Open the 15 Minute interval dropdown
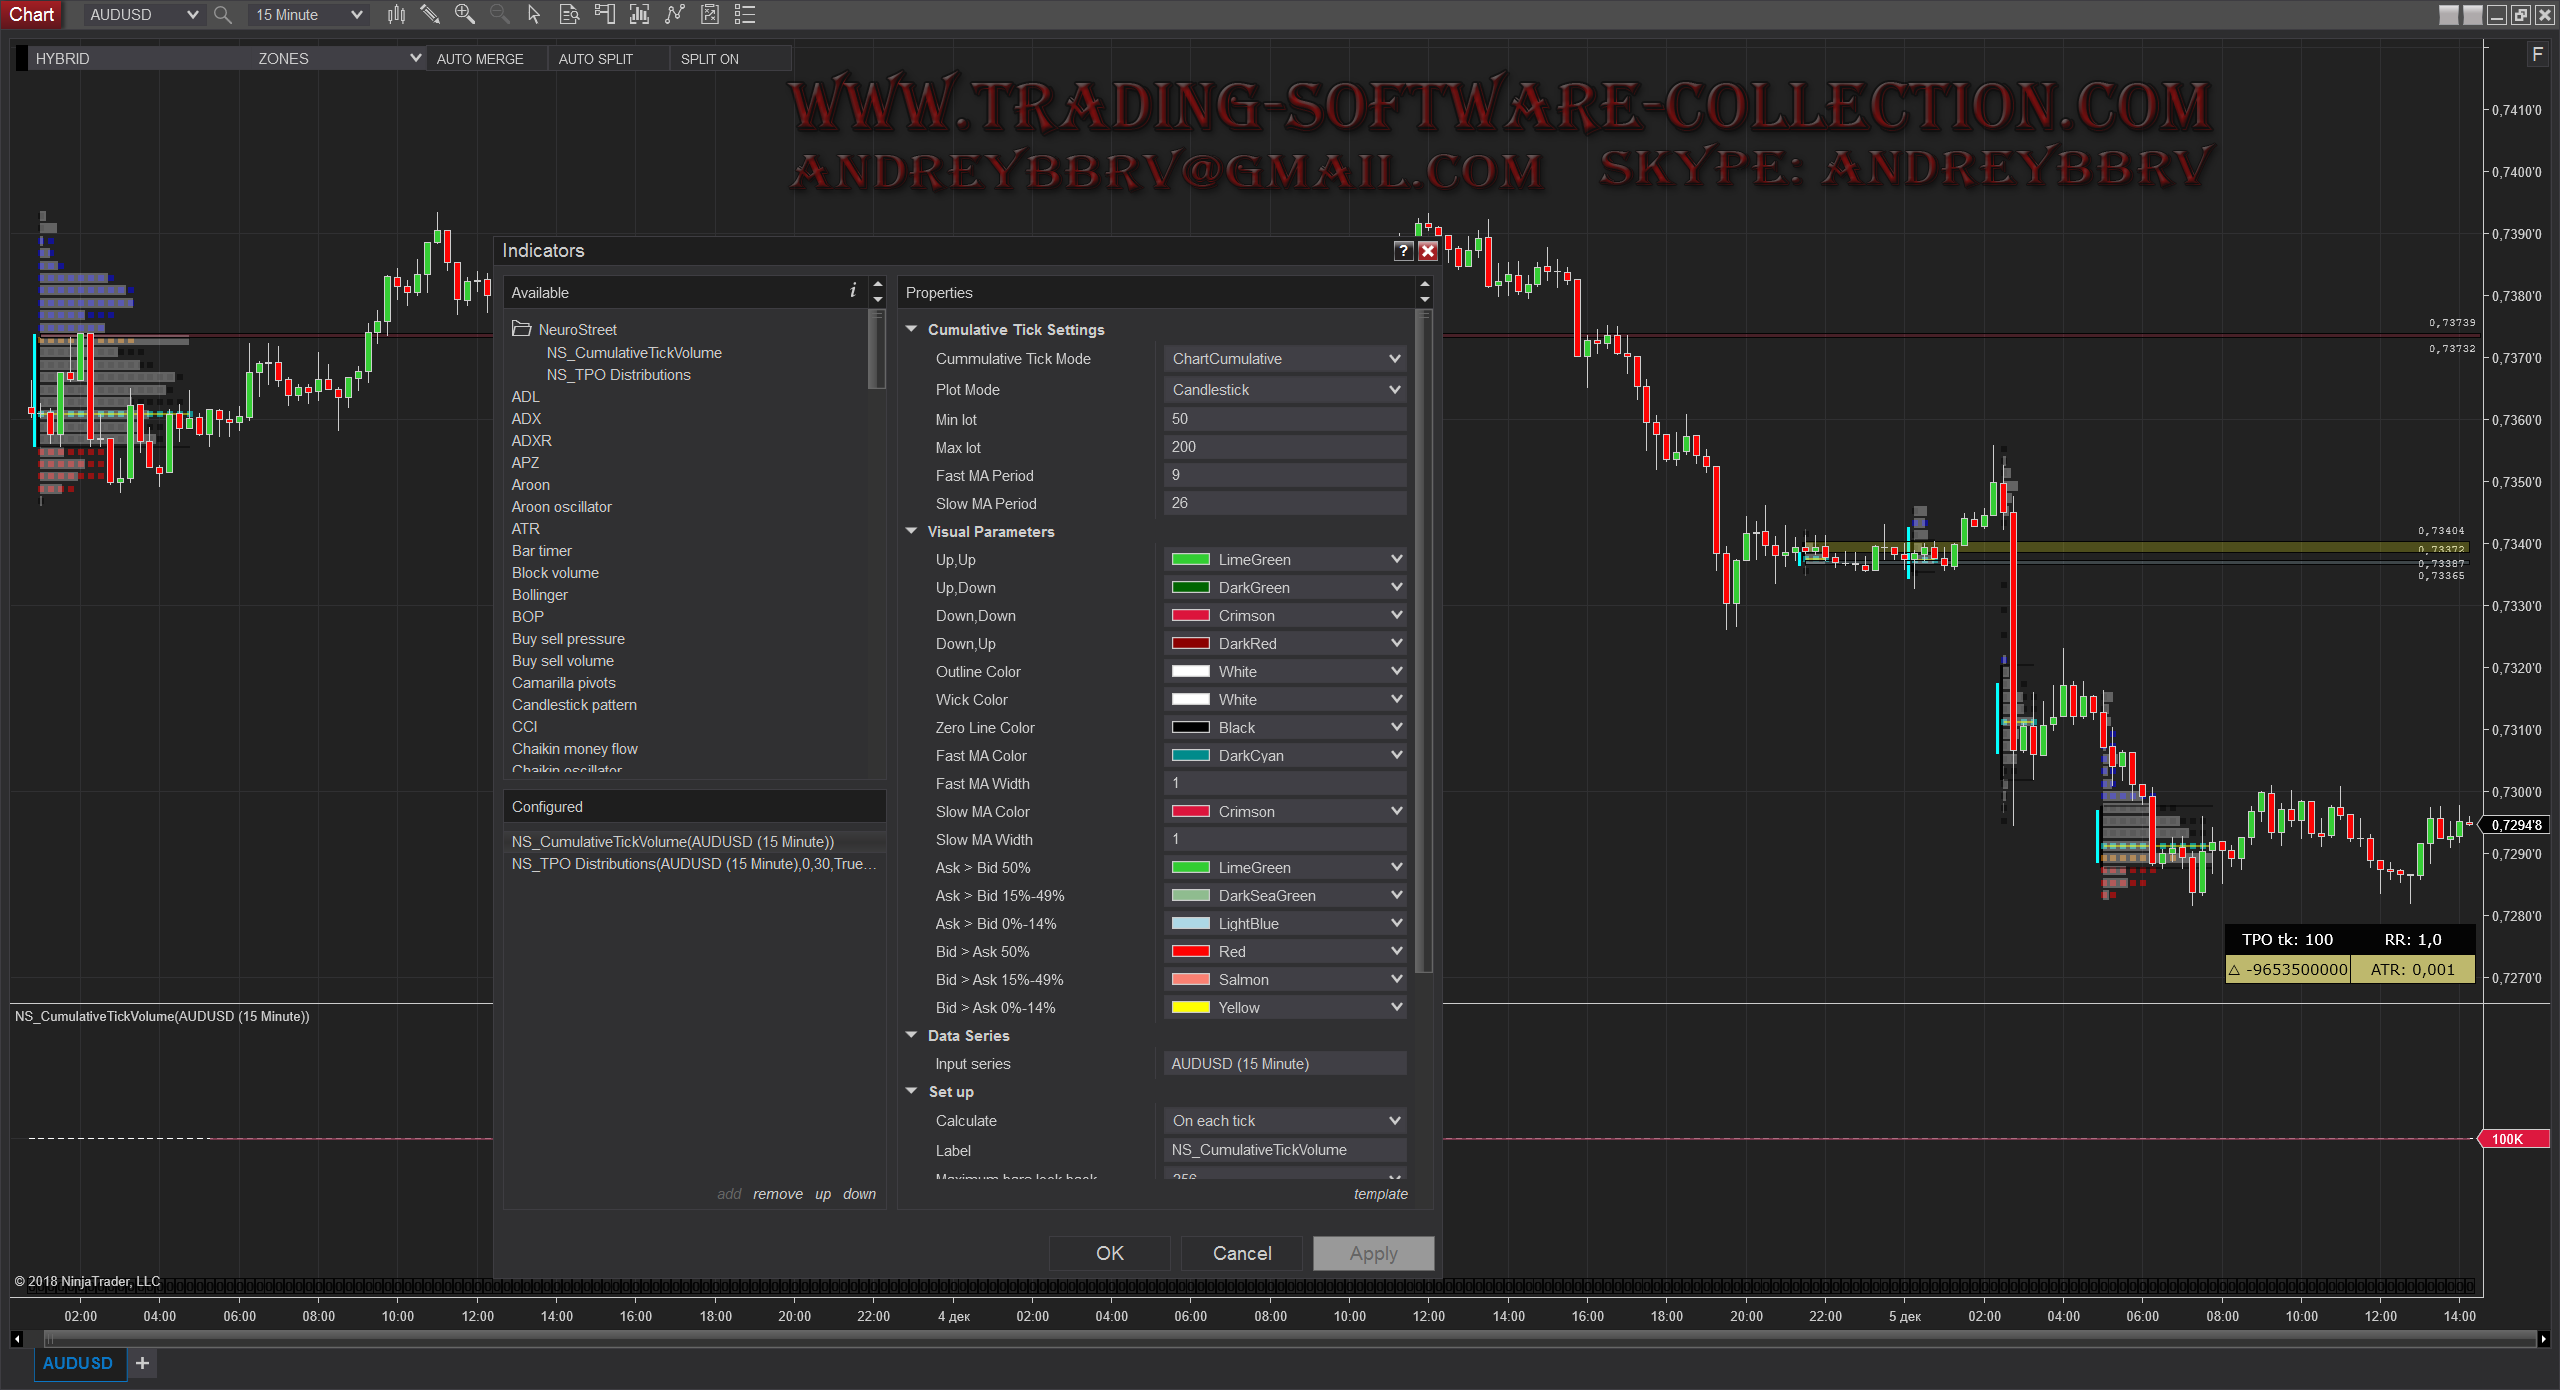The width and height of the screenshot is (2560, 1390). [x=308, y=15]
